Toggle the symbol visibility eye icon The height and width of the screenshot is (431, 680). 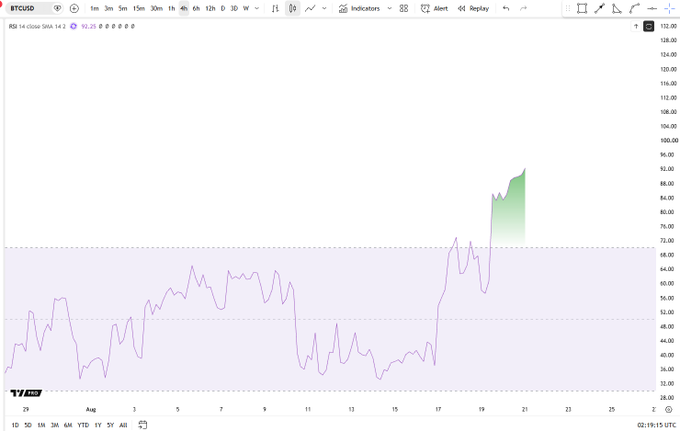click(x=57, y=8)
